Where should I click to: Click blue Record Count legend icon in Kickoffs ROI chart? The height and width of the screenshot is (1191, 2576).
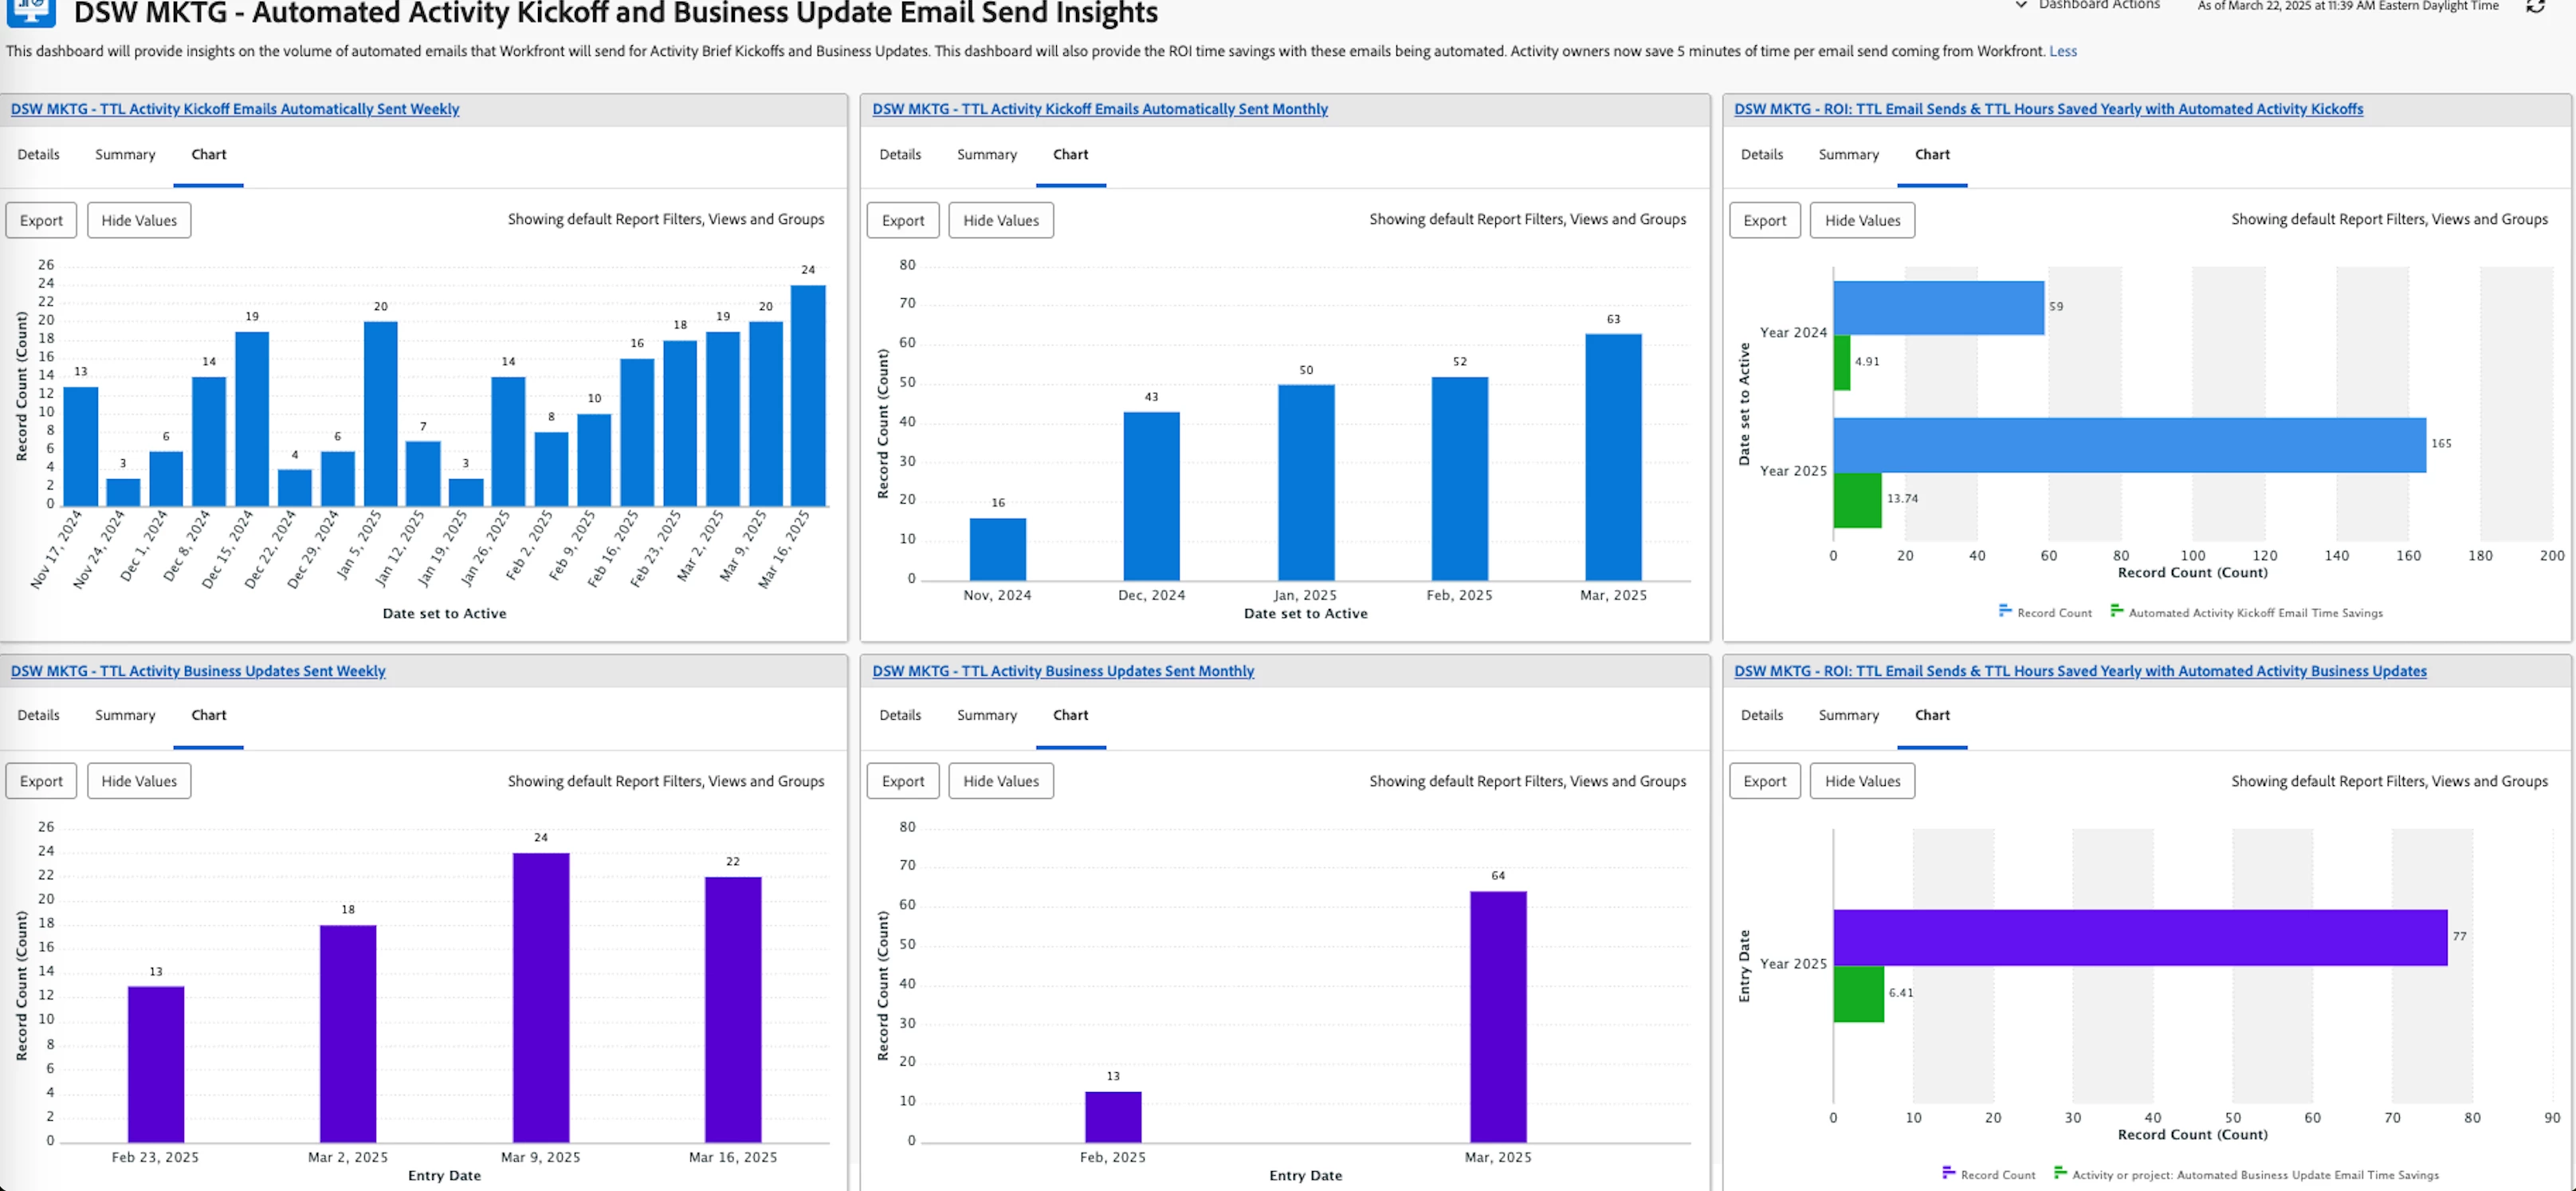[2004, 610]
